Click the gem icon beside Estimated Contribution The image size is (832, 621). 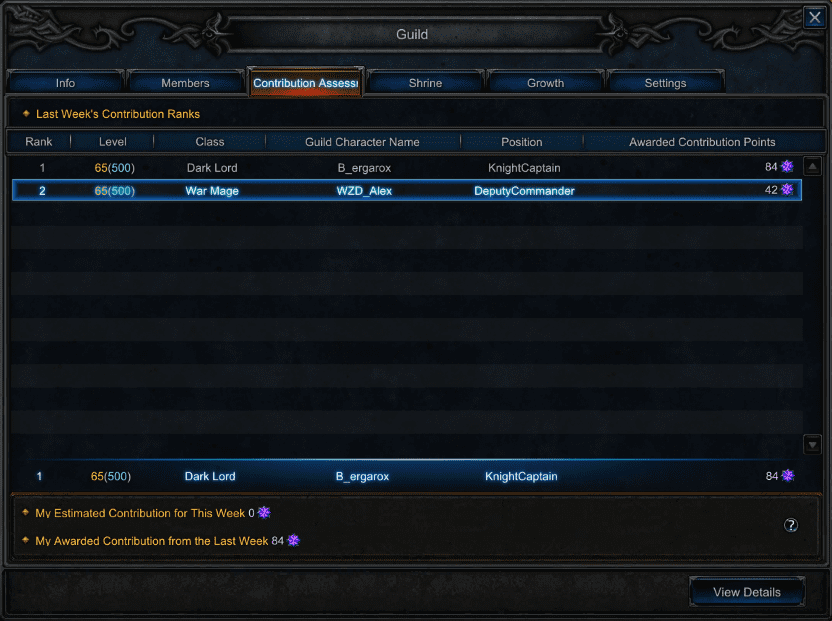264,512
